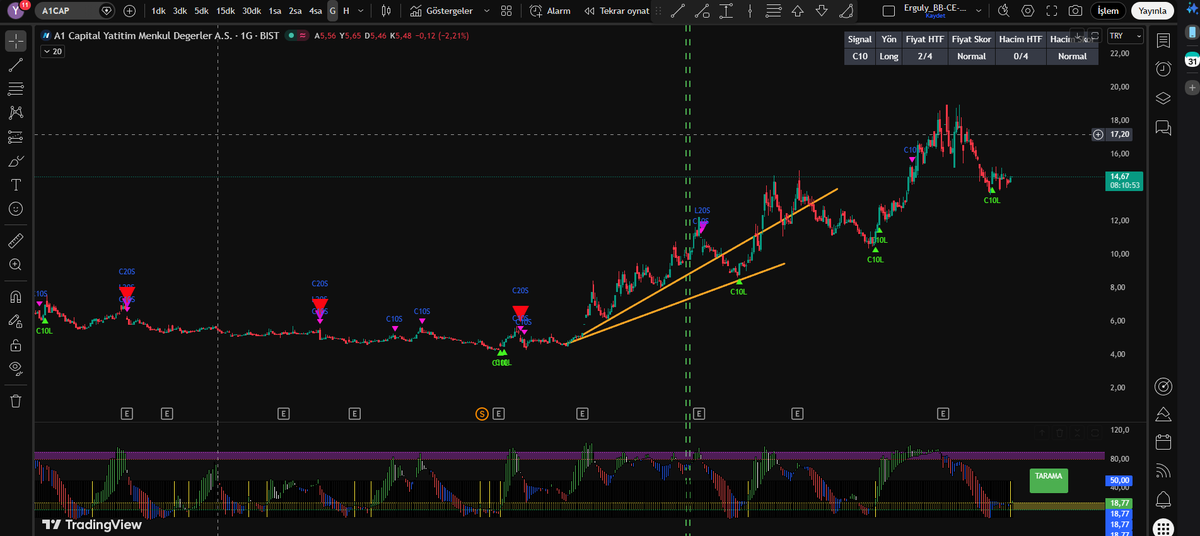Open the A1CAP symbol search field

coord(76,11)
